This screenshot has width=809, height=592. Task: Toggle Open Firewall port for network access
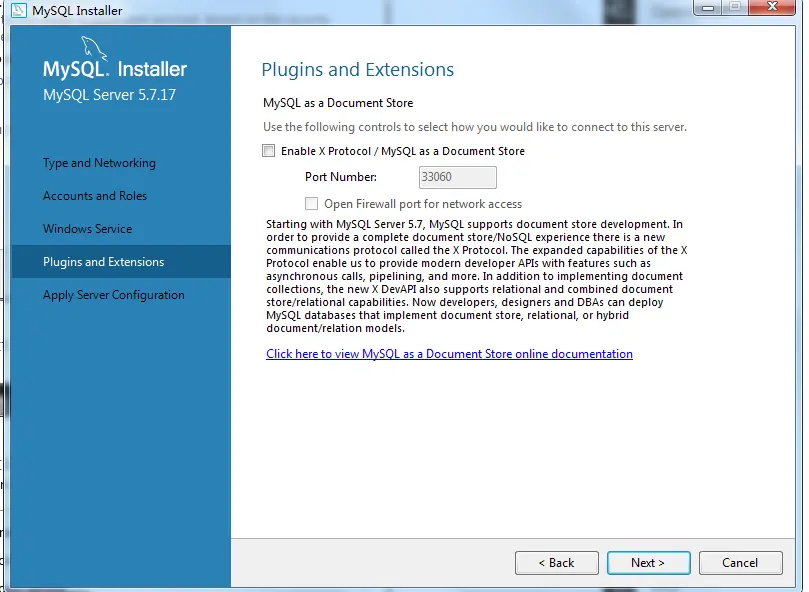(311, 203)
